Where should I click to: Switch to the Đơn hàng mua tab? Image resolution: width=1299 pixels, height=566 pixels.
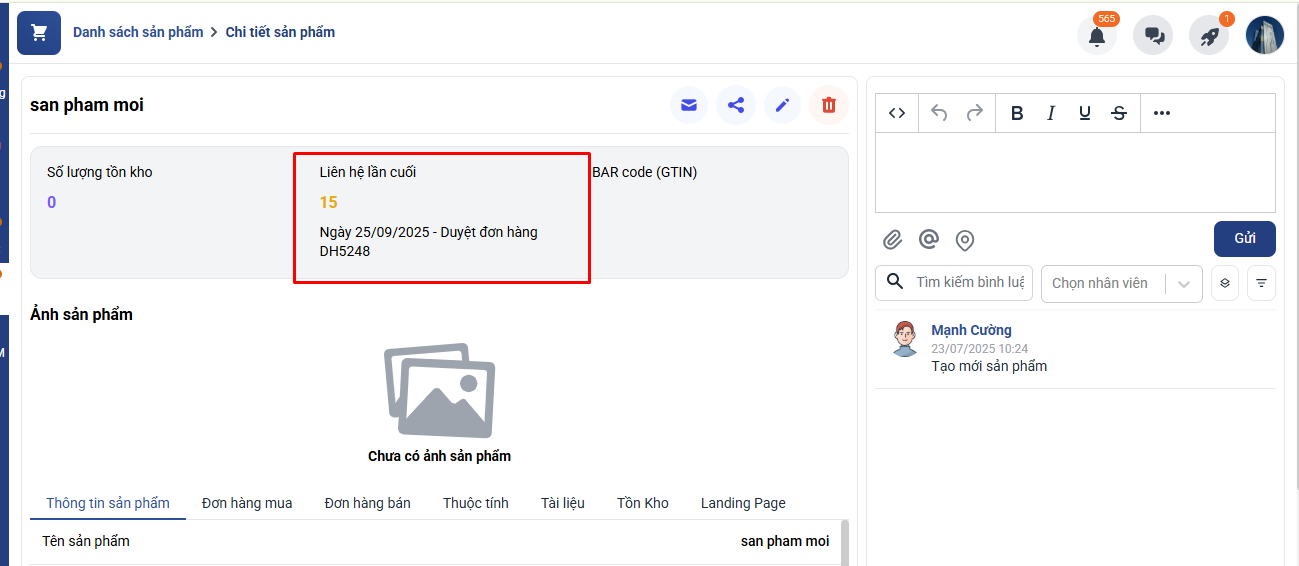tap(247, 503)
